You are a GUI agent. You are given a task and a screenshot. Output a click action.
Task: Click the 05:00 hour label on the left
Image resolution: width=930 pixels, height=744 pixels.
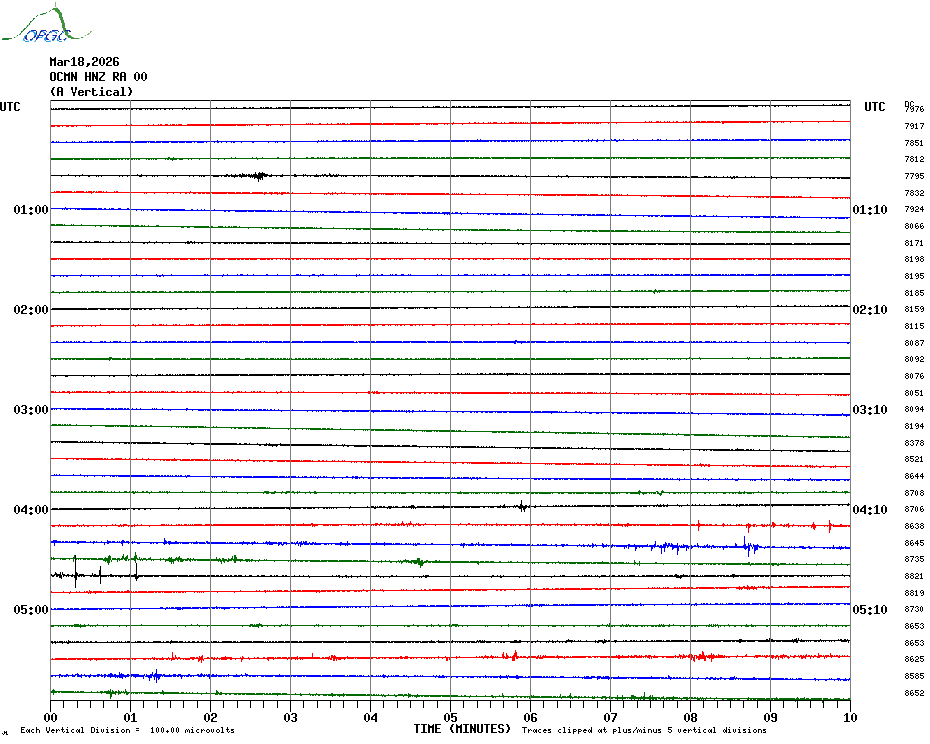click(x=31, y=610)
